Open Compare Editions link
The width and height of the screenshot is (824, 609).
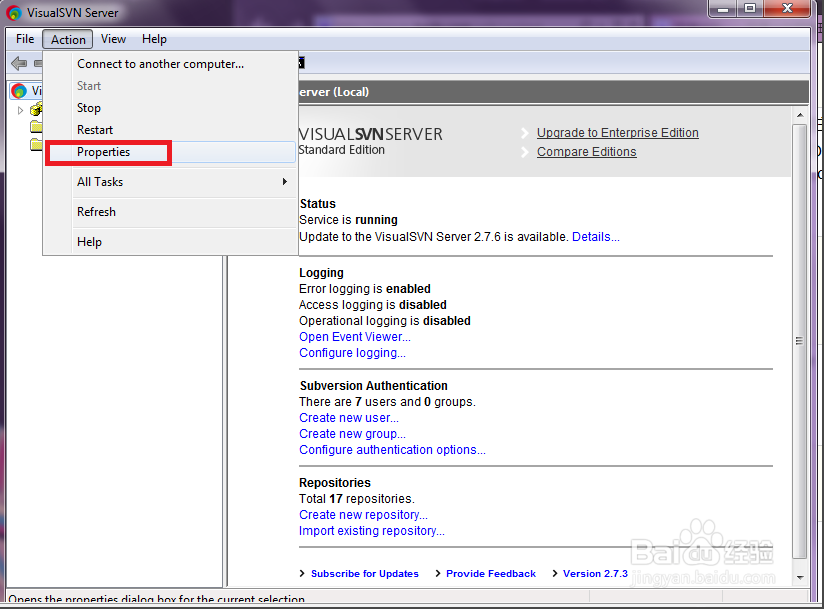[586, 152]
